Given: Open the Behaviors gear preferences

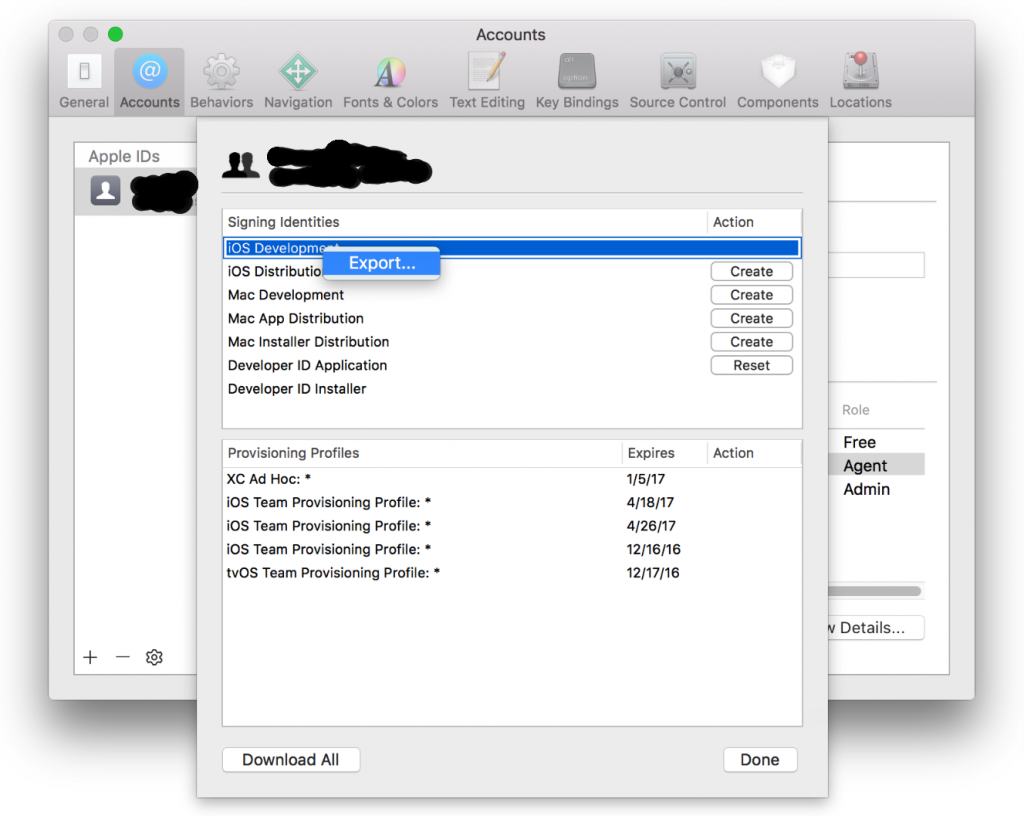Looking at the screenshot, I should (x=221, y=81).
